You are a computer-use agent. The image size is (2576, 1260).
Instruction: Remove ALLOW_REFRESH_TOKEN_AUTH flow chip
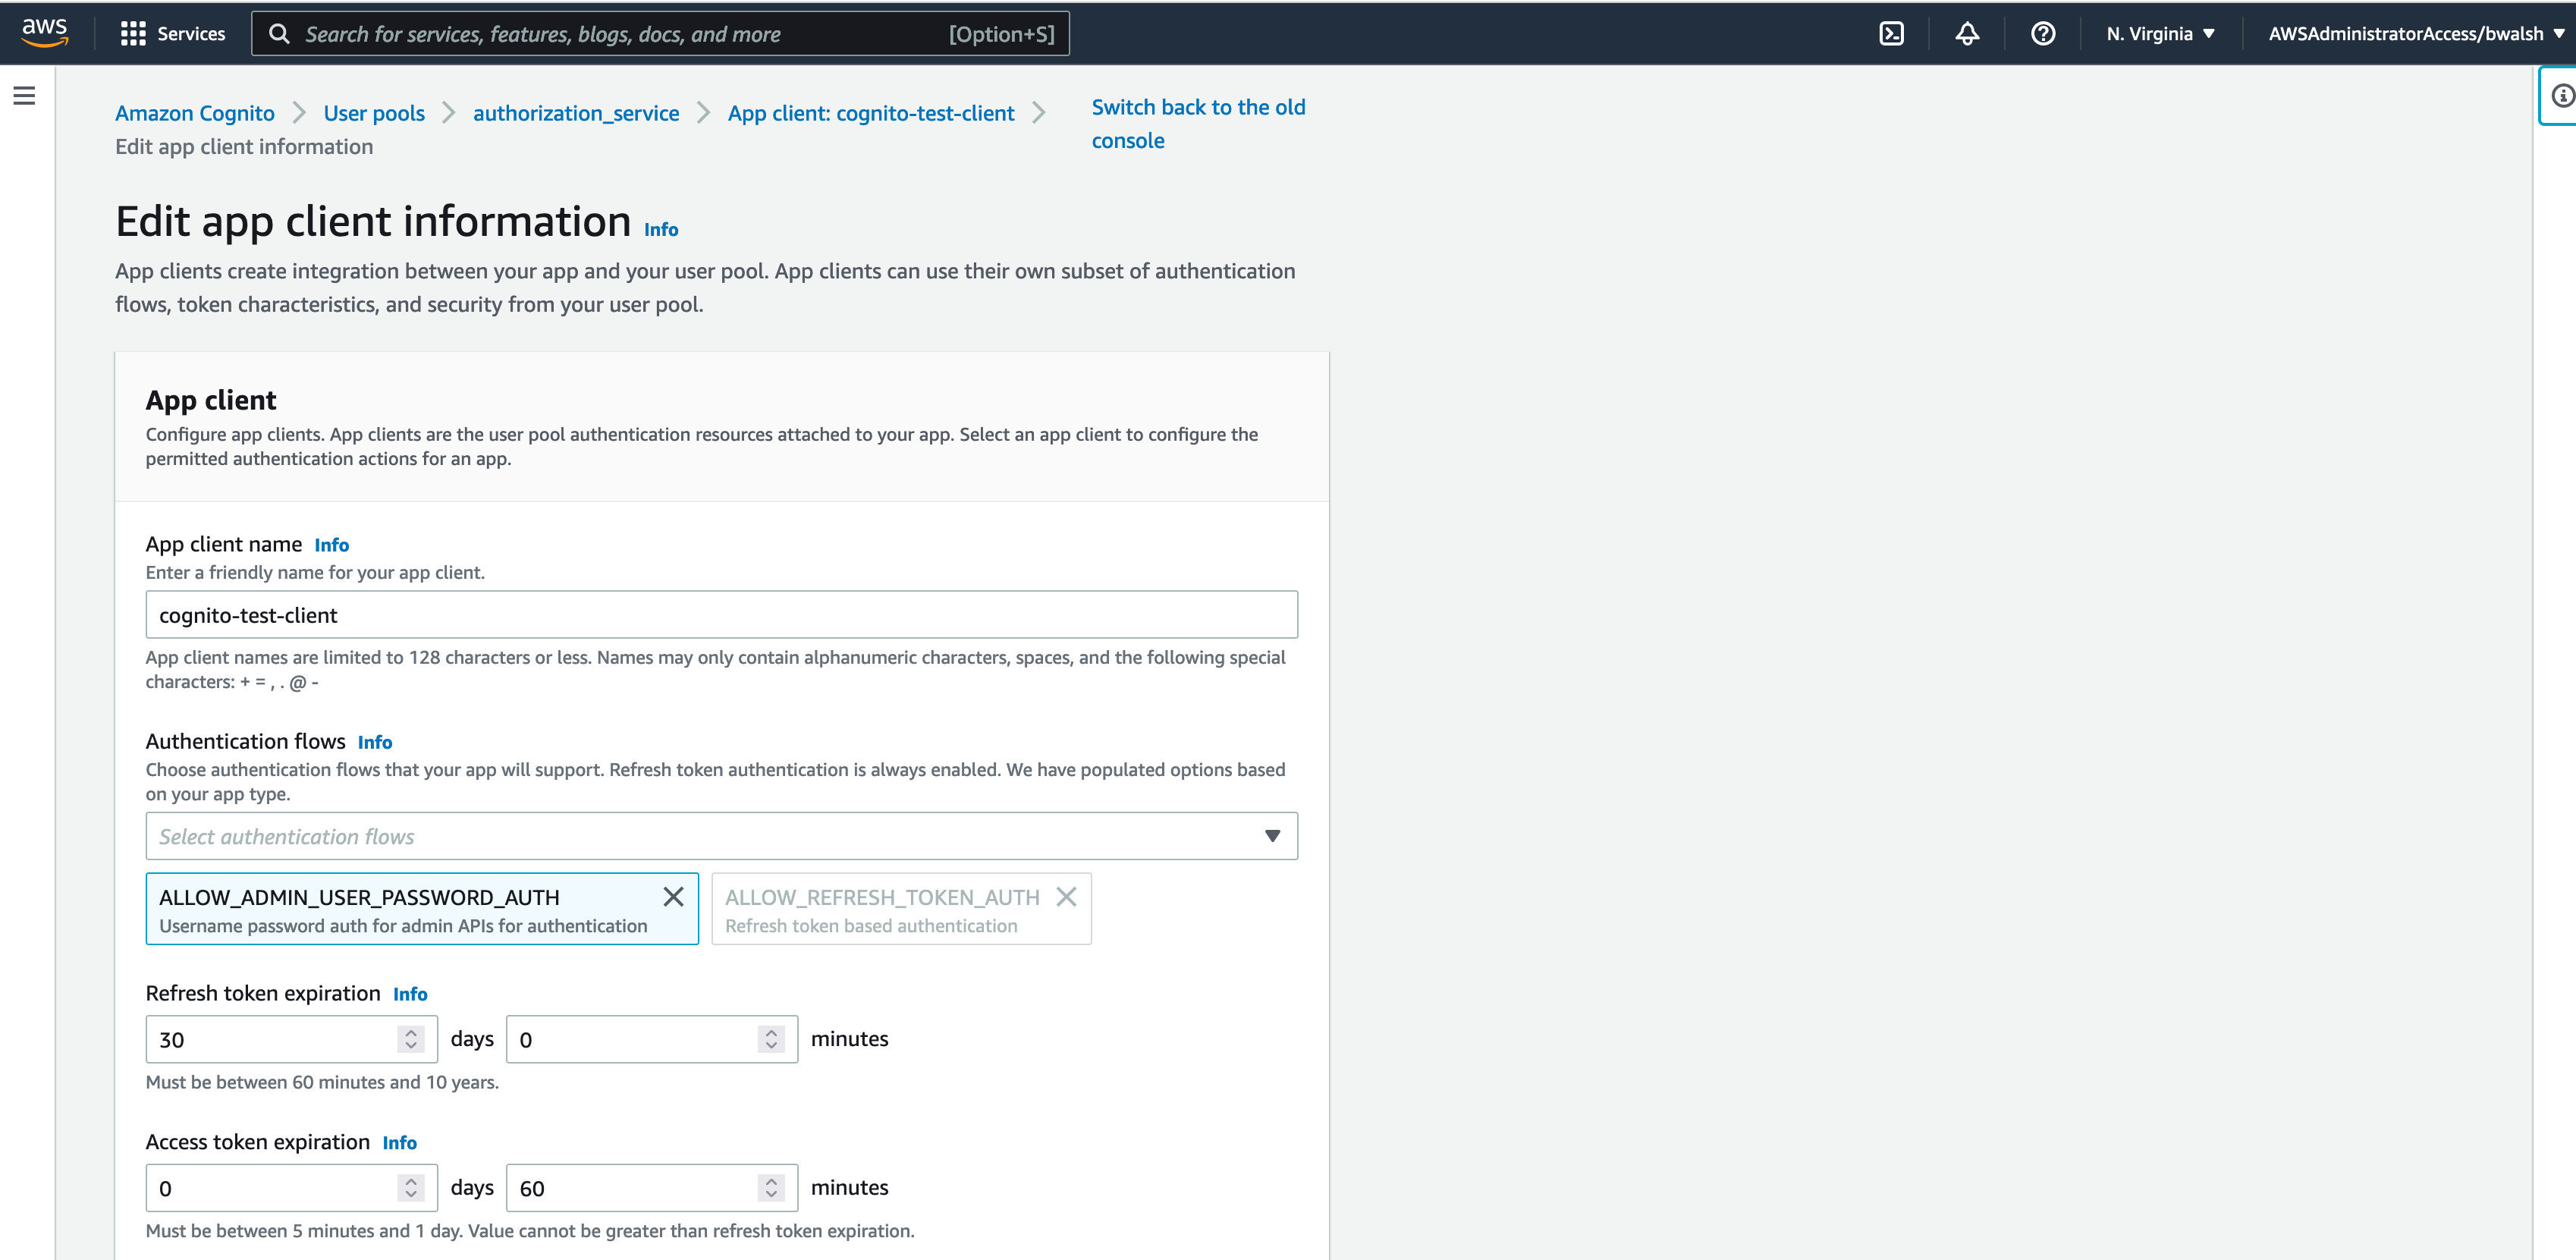point(1067,897)
